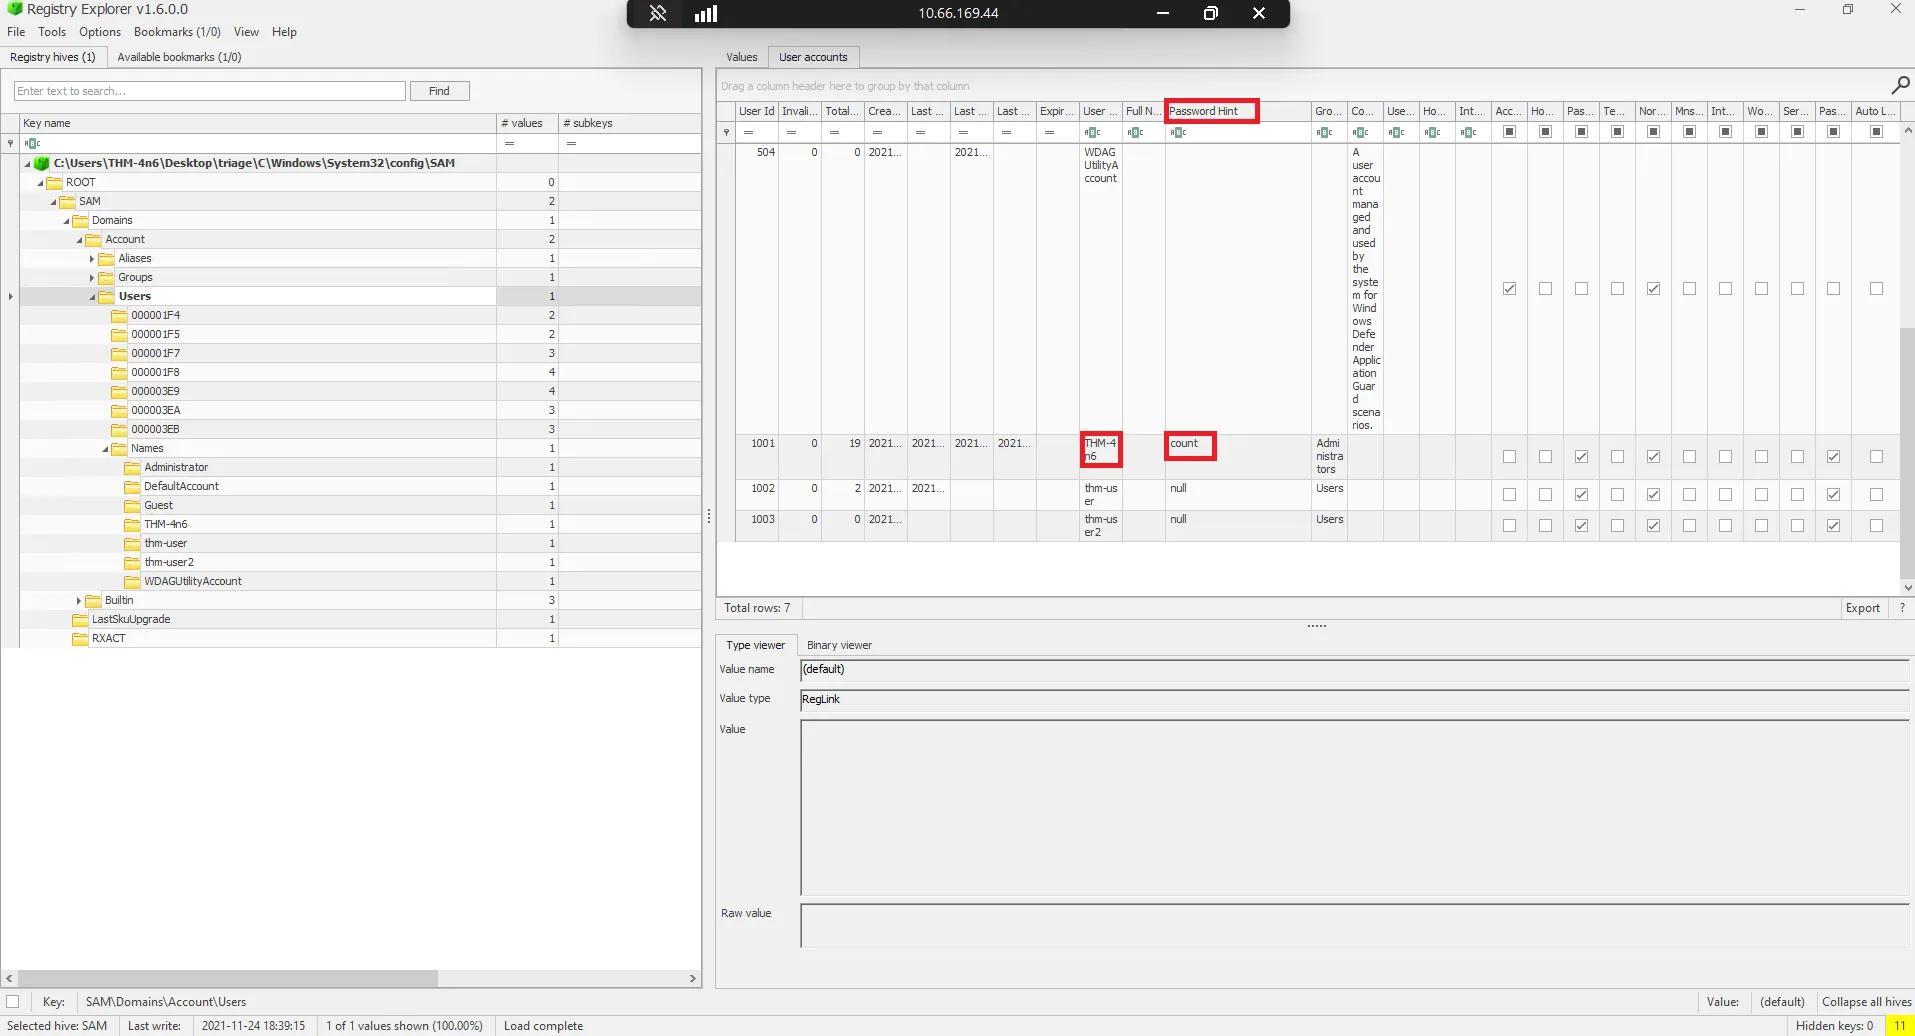Toggle first checkbox in THM-4n6 user row

[x=1509, y=457]
